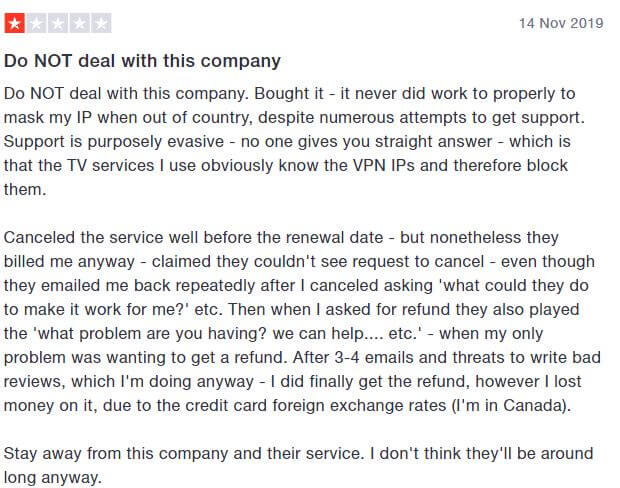Viewport: 620px width, 488px height.
Task: Click the paragraph starting 'Do NOT deal with'
Action: click(x=294, y=142)
